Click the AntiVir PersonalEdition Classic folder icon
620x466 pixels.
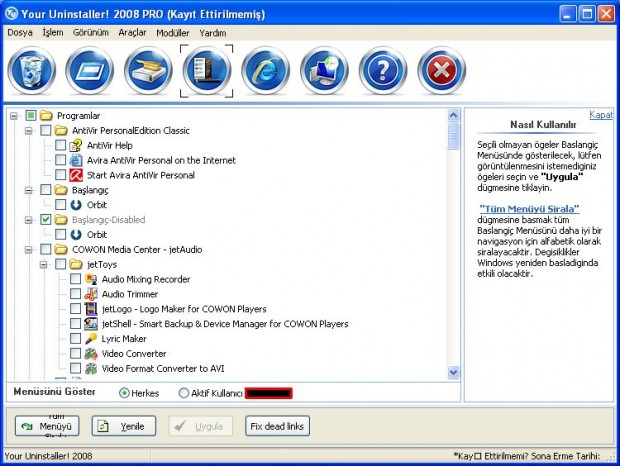point(60,130)
